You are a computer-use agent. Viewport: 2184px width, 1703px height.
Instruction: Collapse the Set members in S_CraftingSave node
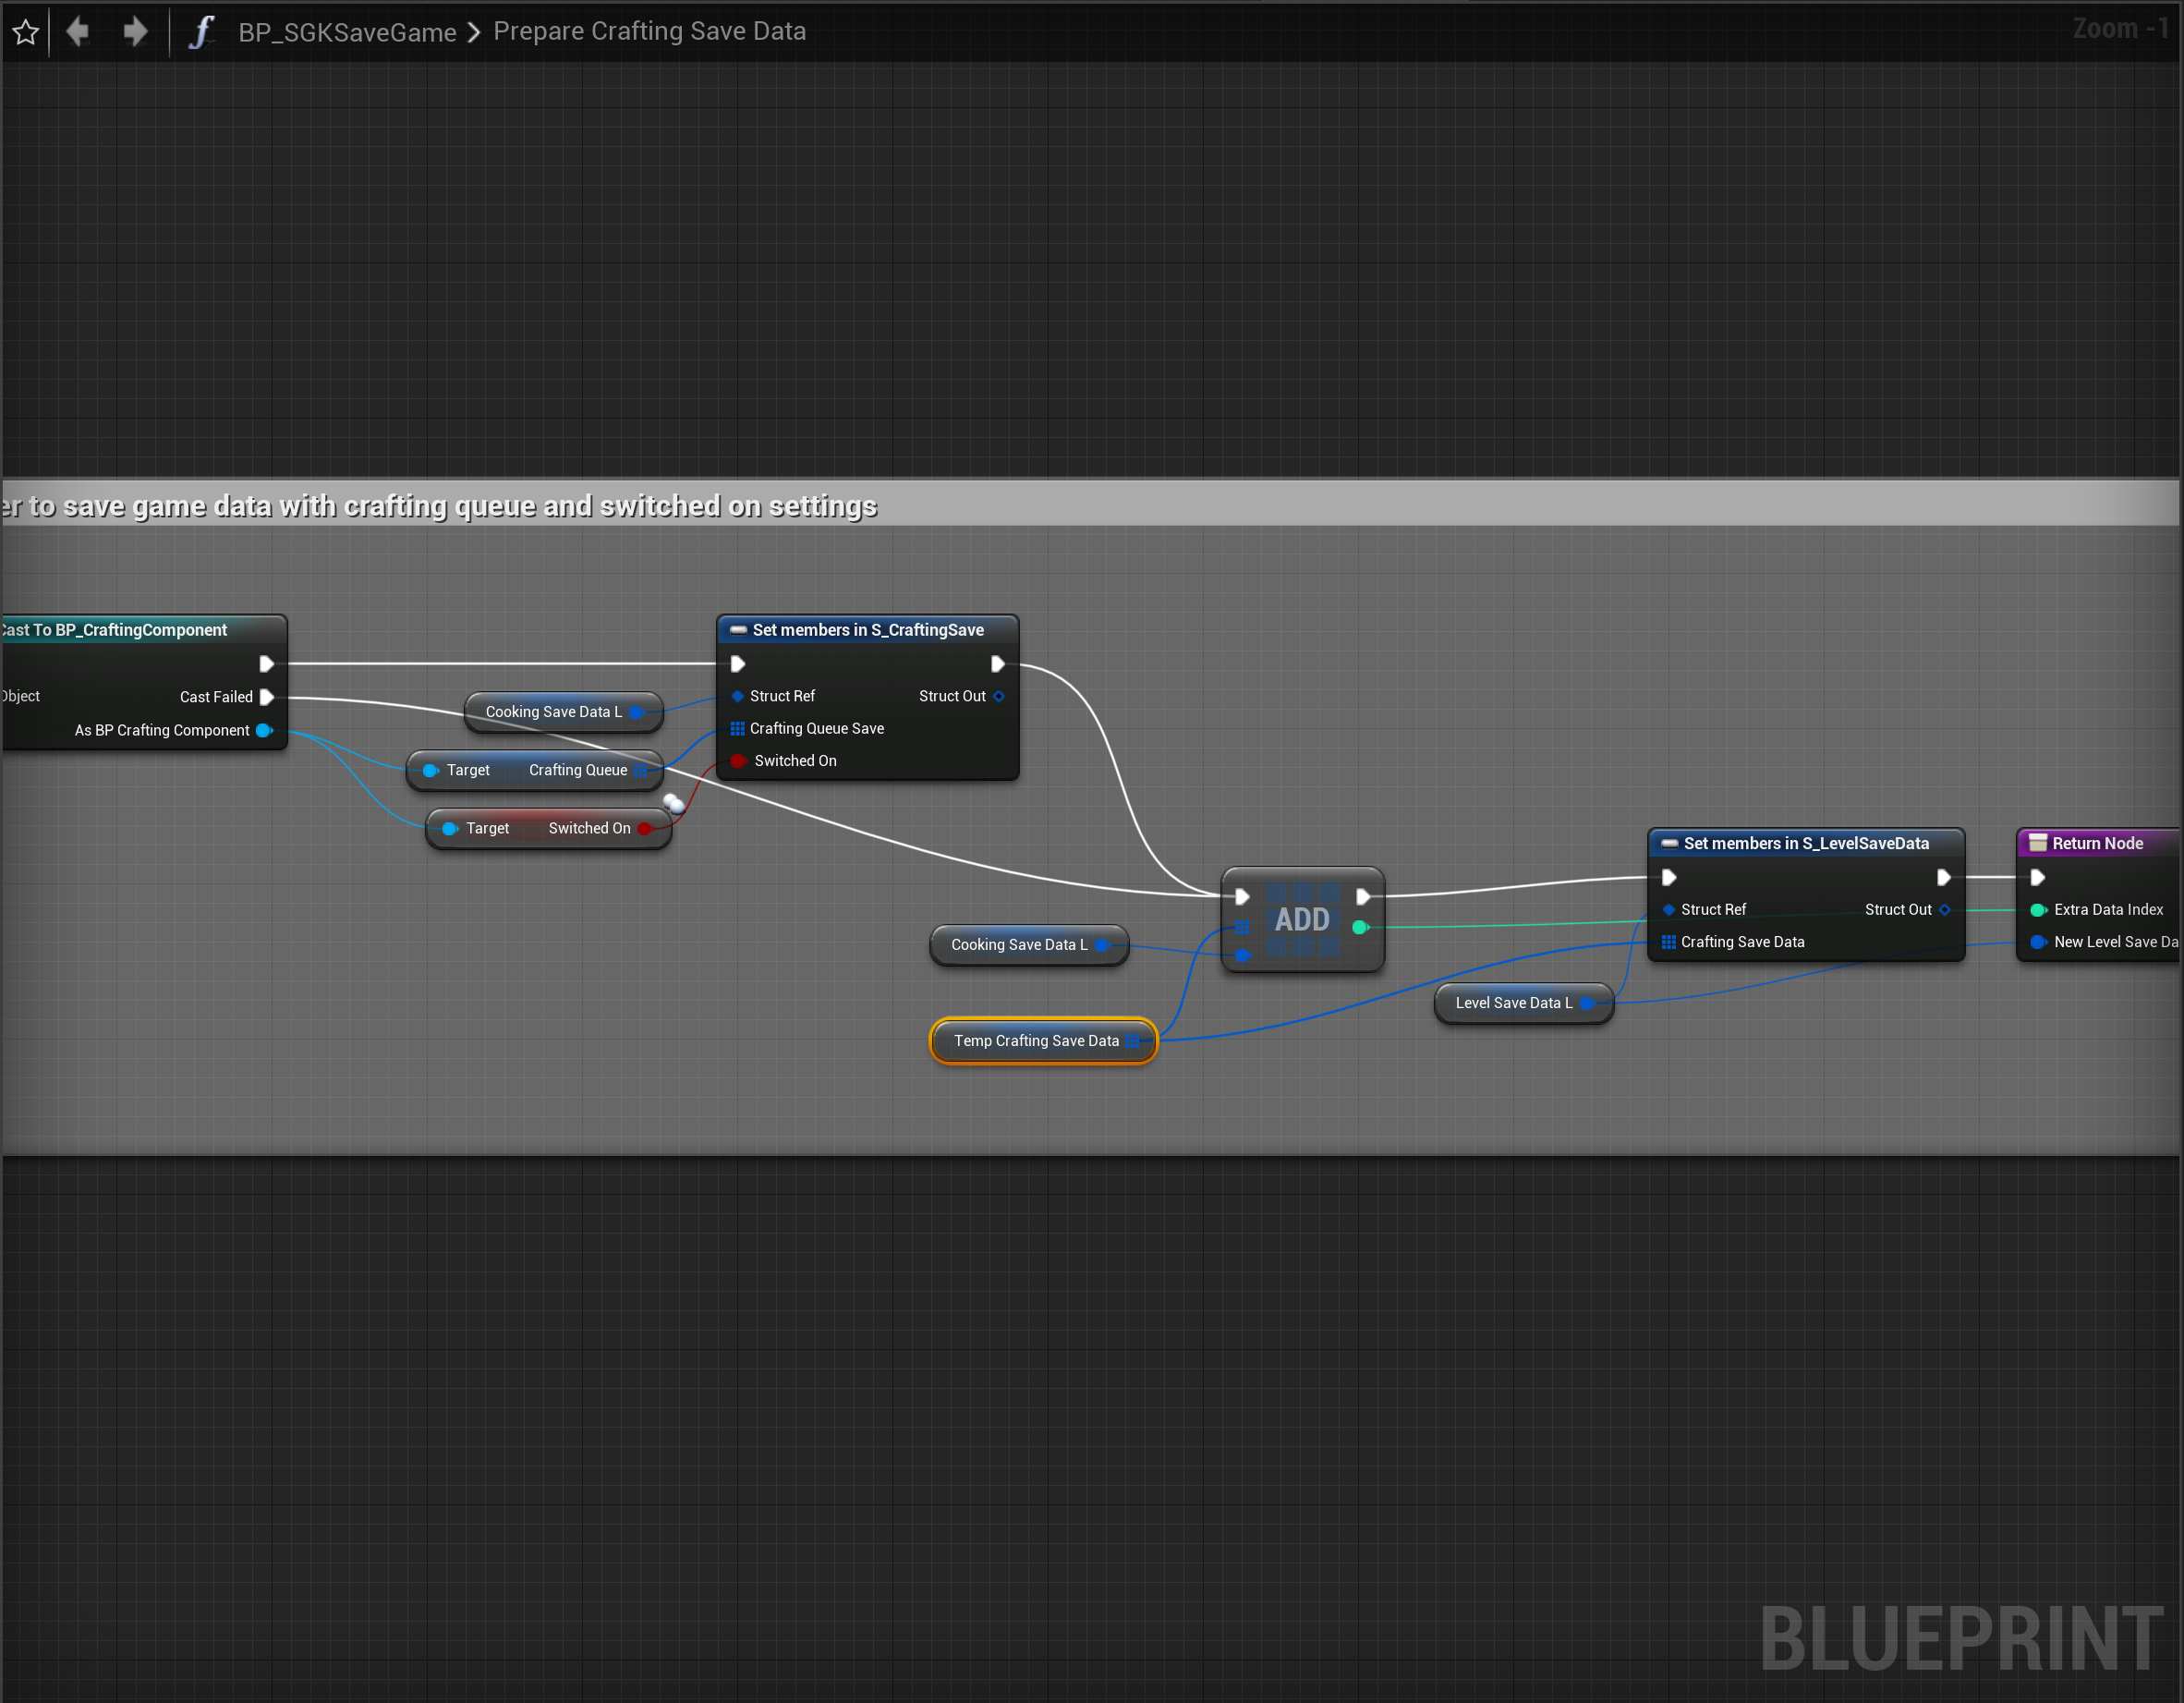(739, 630)
